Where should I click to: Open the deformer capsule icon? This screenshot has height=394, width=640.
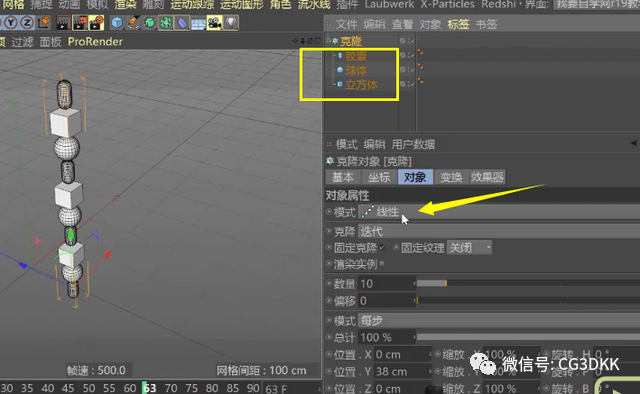pyautogui.click(x=182, y=23)
